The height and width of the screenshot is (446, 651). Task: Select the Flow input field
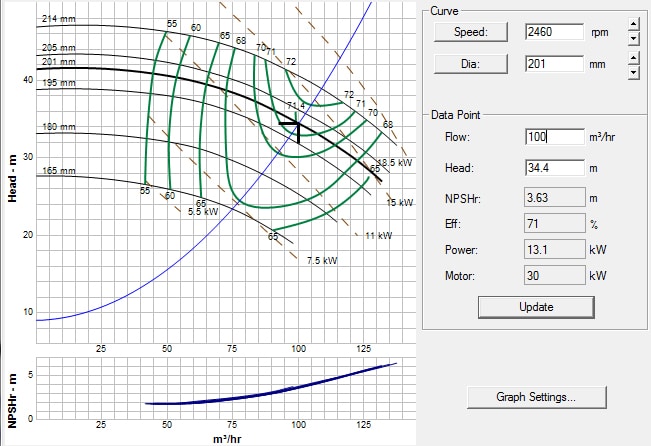[554, 137]
